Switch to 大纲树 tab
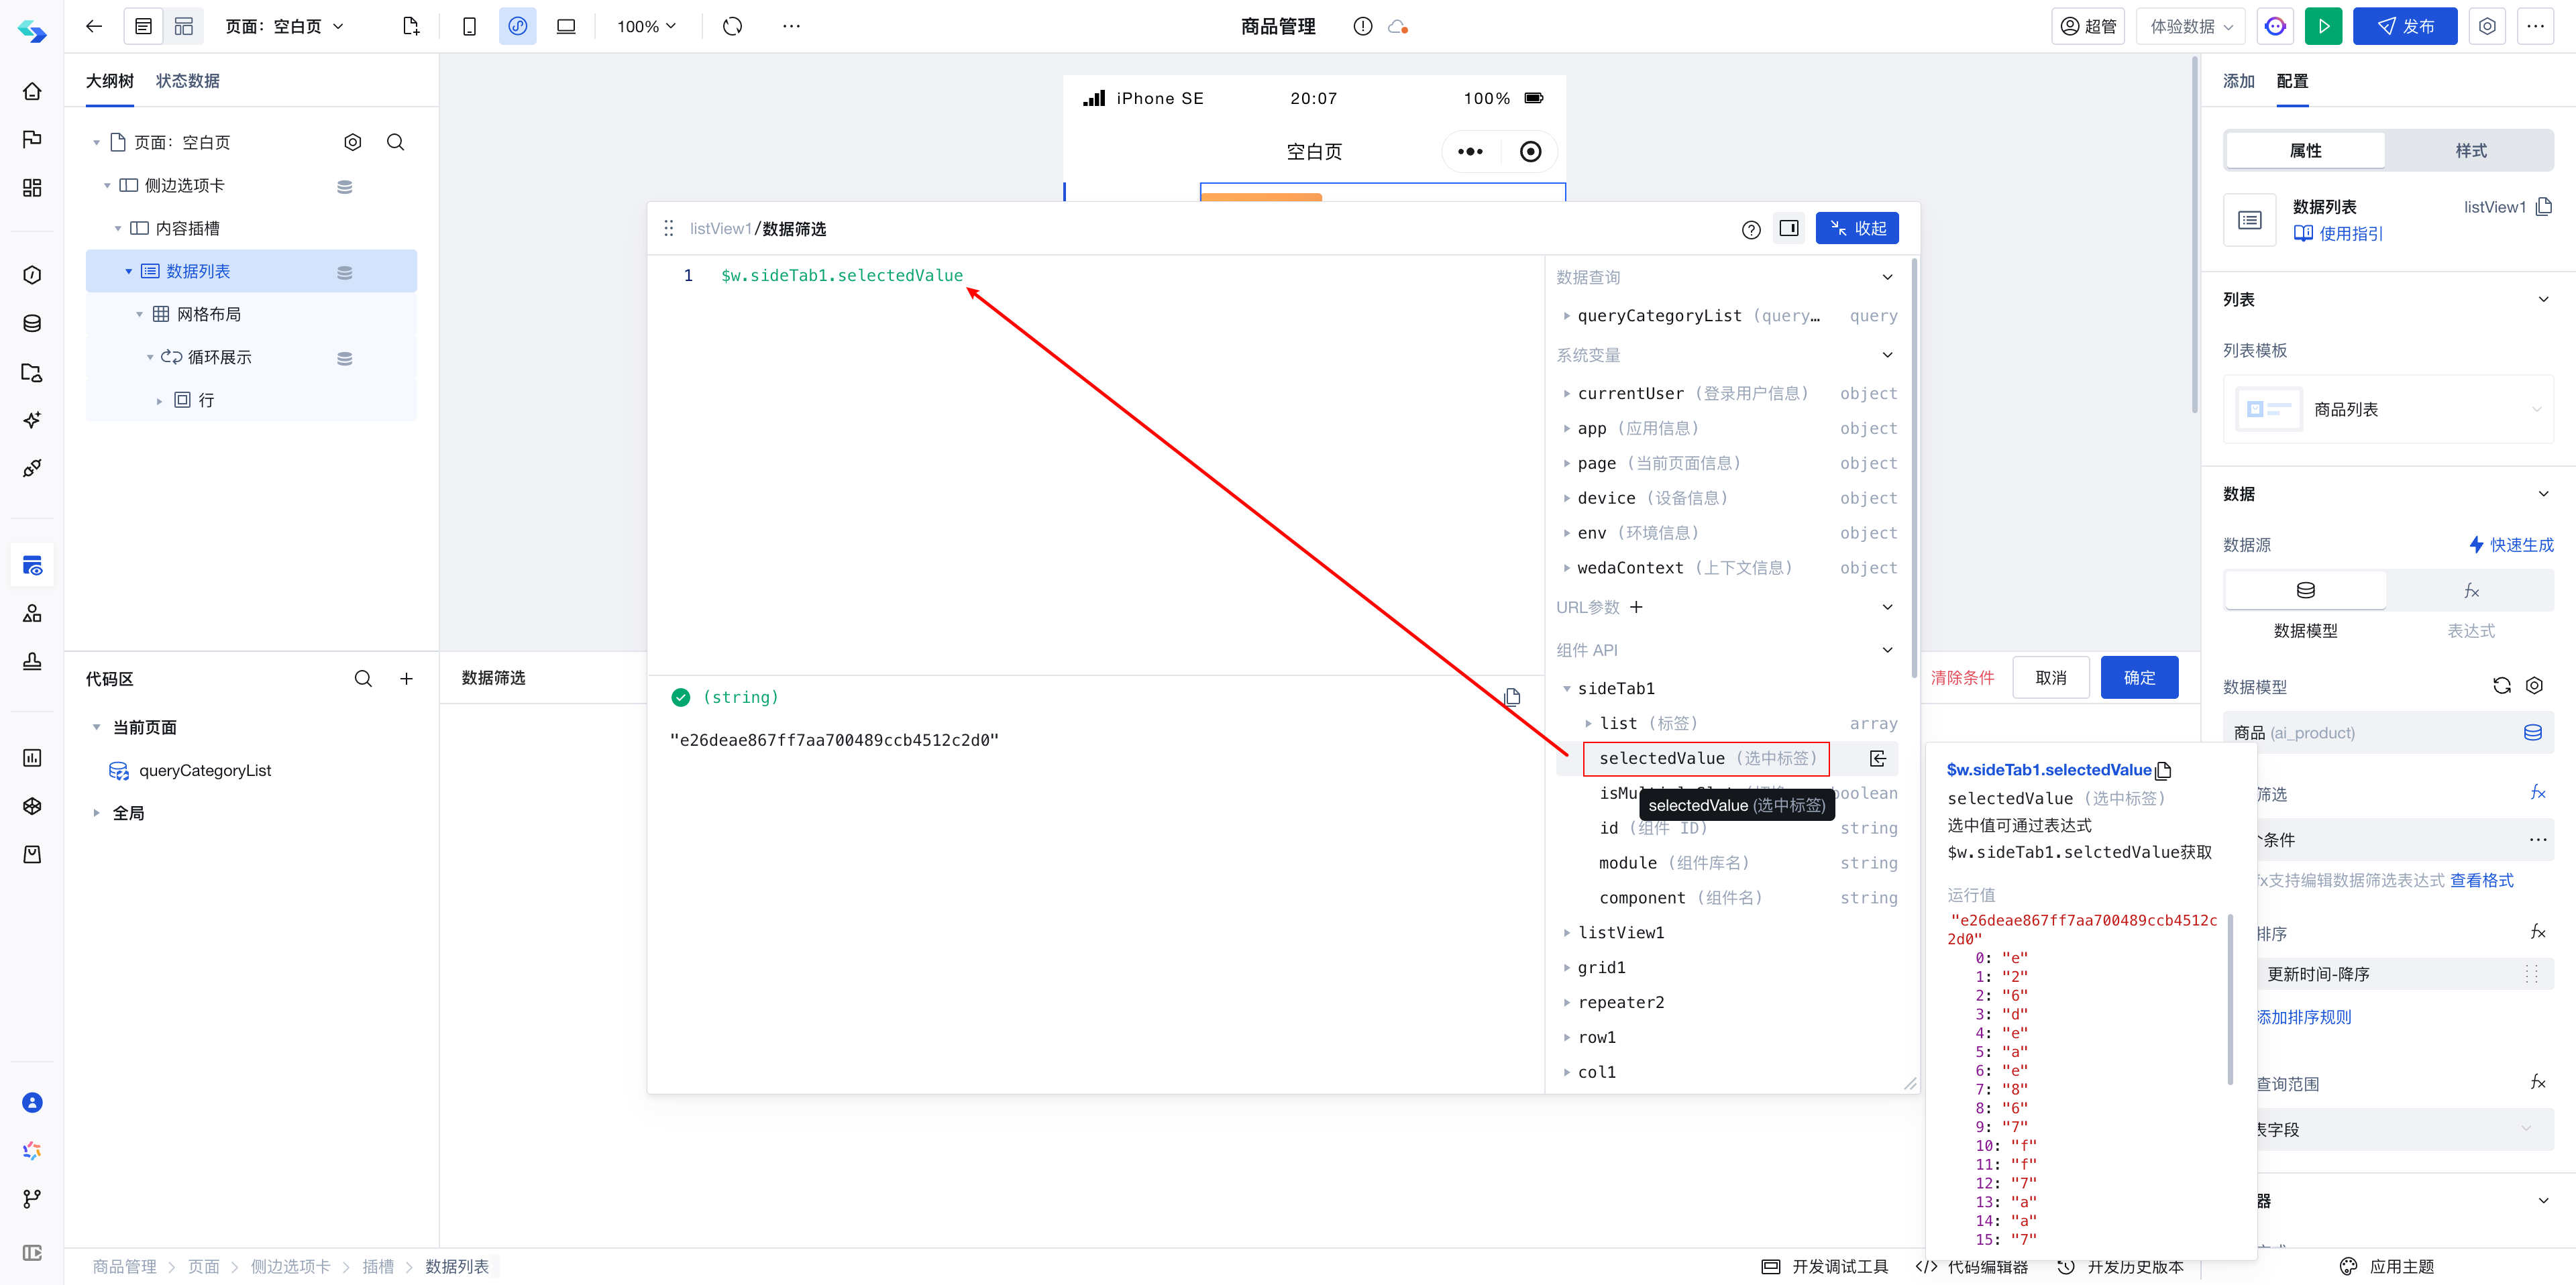 [x=109, y=81]
